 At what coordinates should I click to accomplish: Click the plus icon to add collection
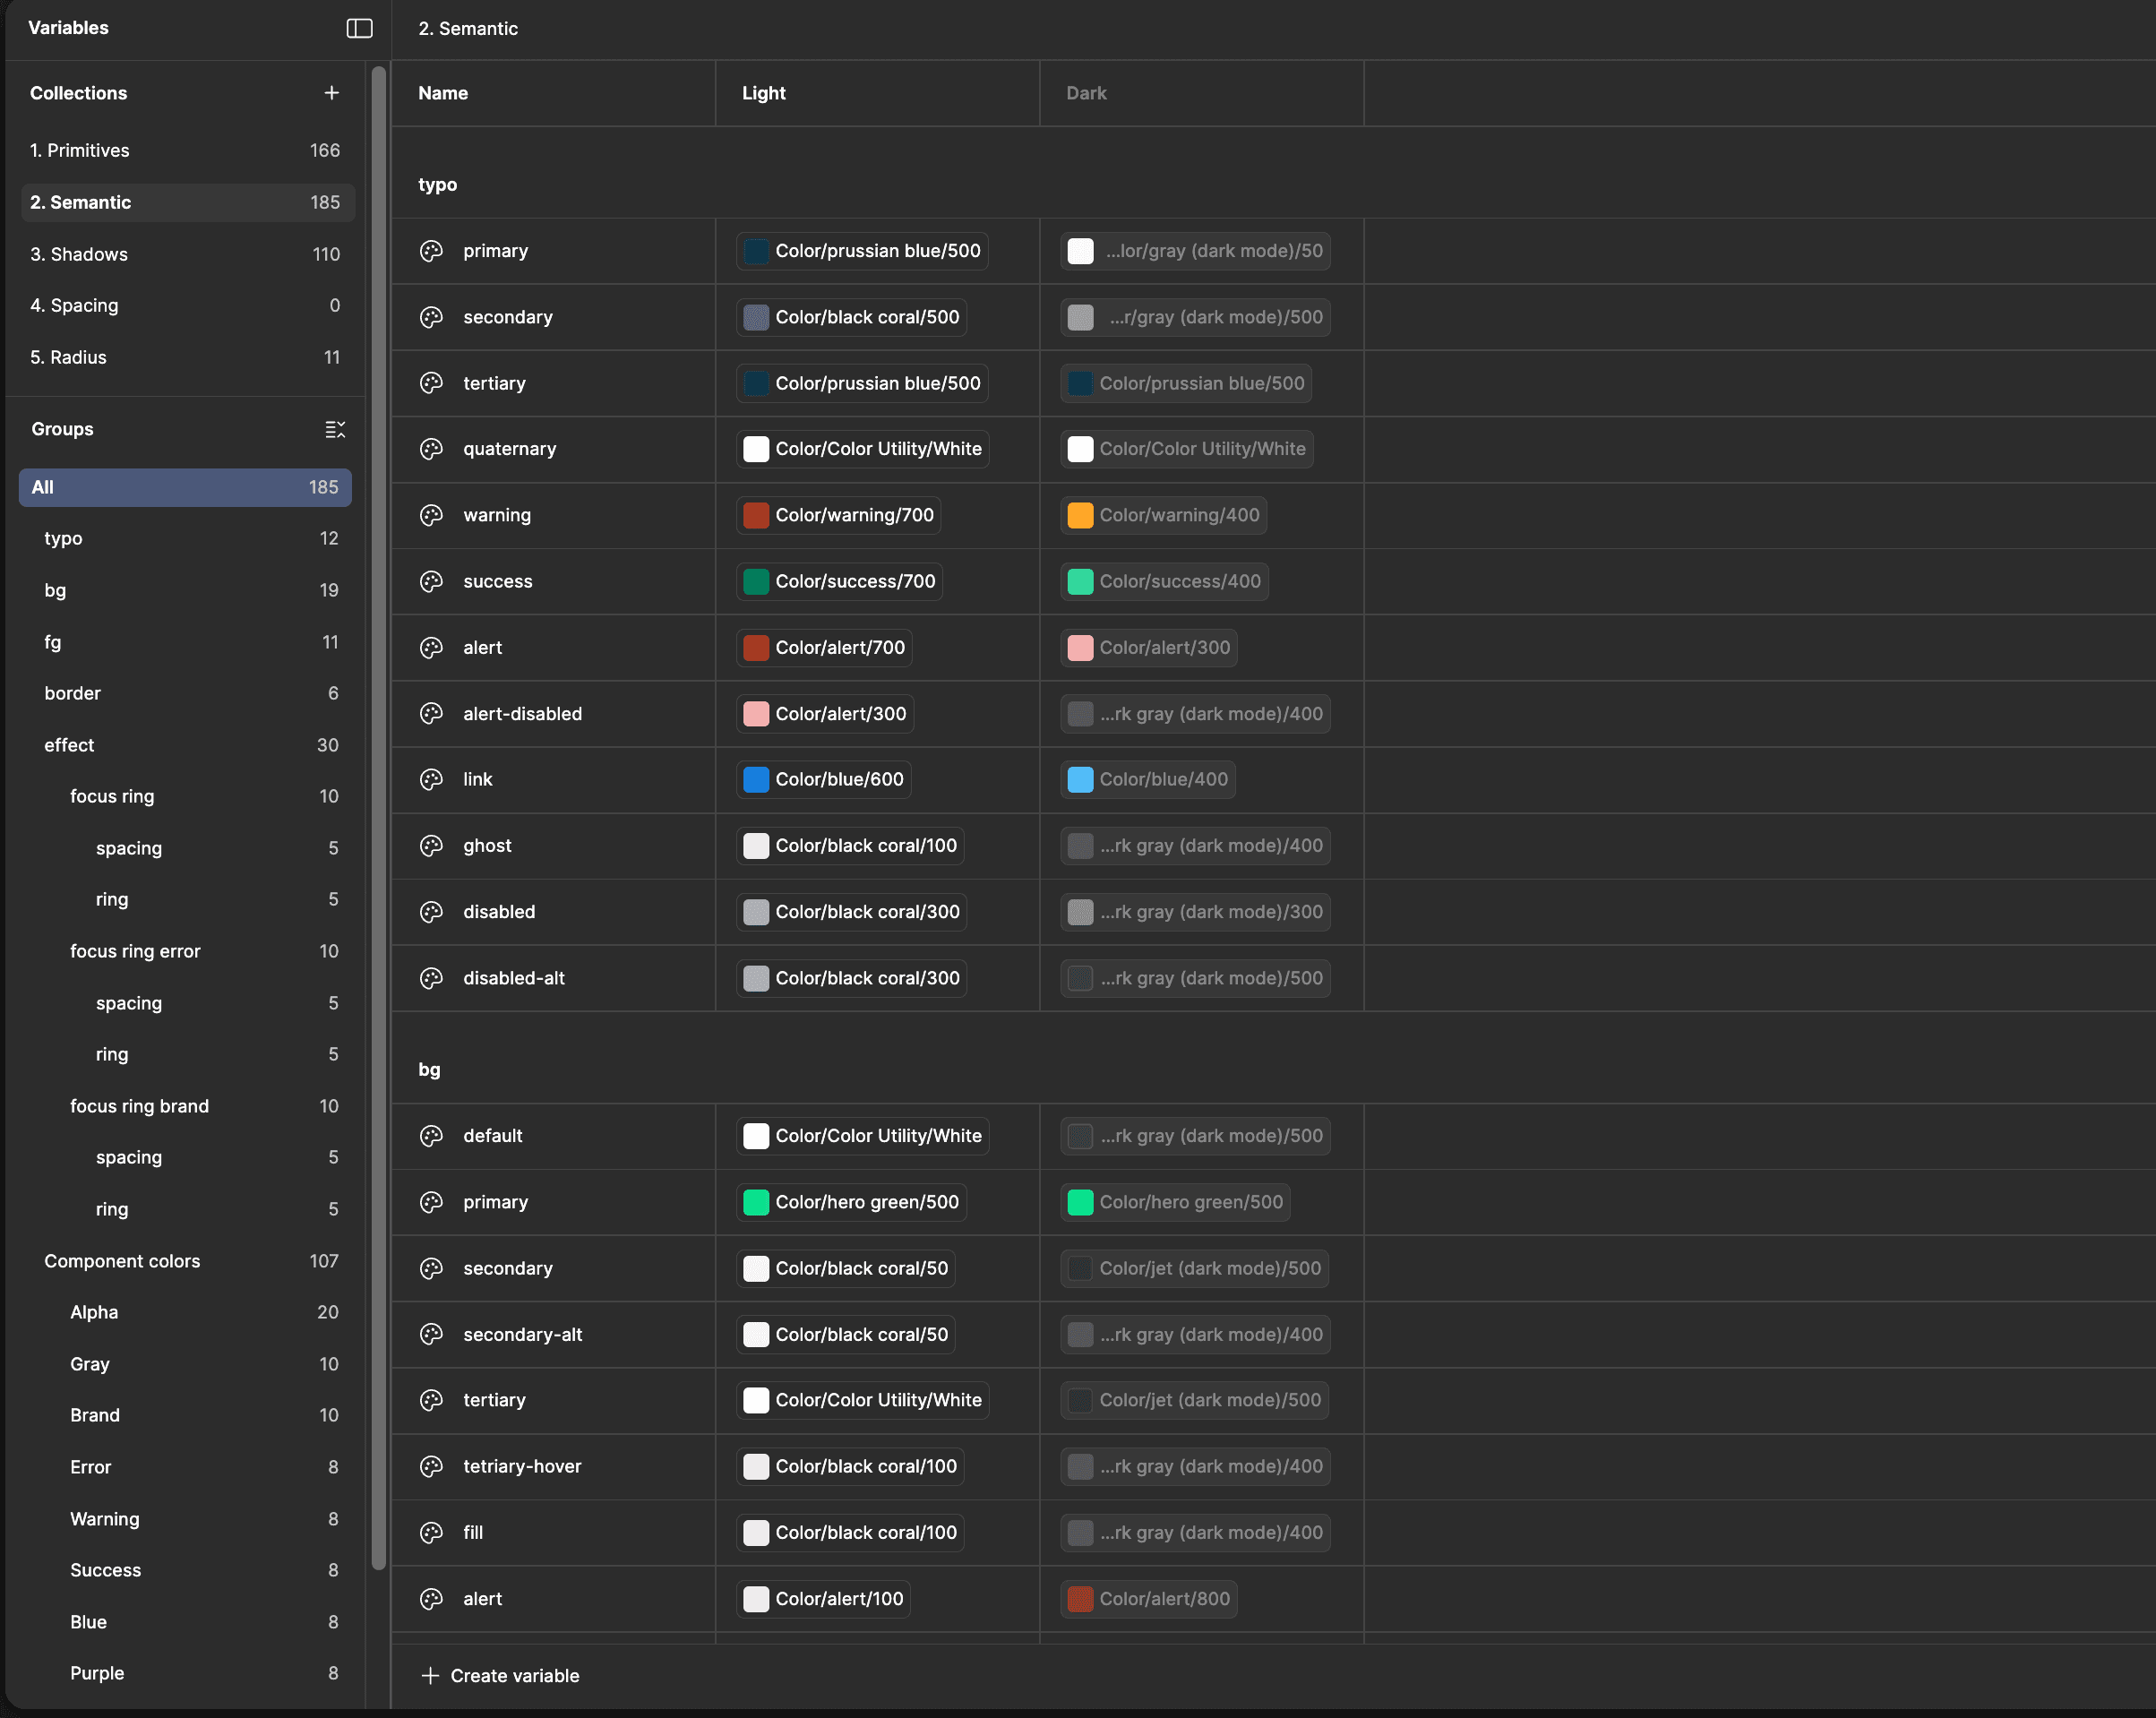pyautogui.click(x=331, y=93)
